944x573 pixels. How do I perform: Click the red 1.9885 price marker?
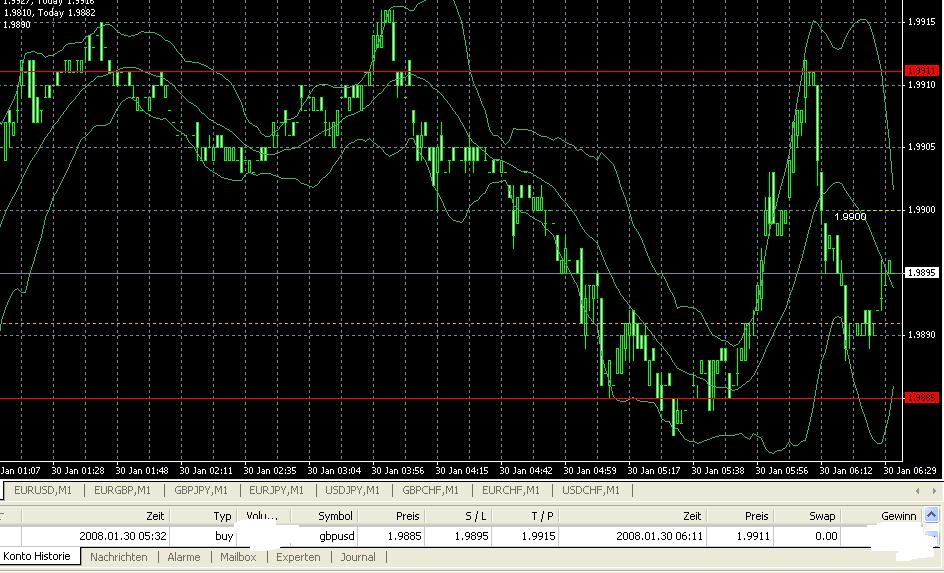coord(921,398)
